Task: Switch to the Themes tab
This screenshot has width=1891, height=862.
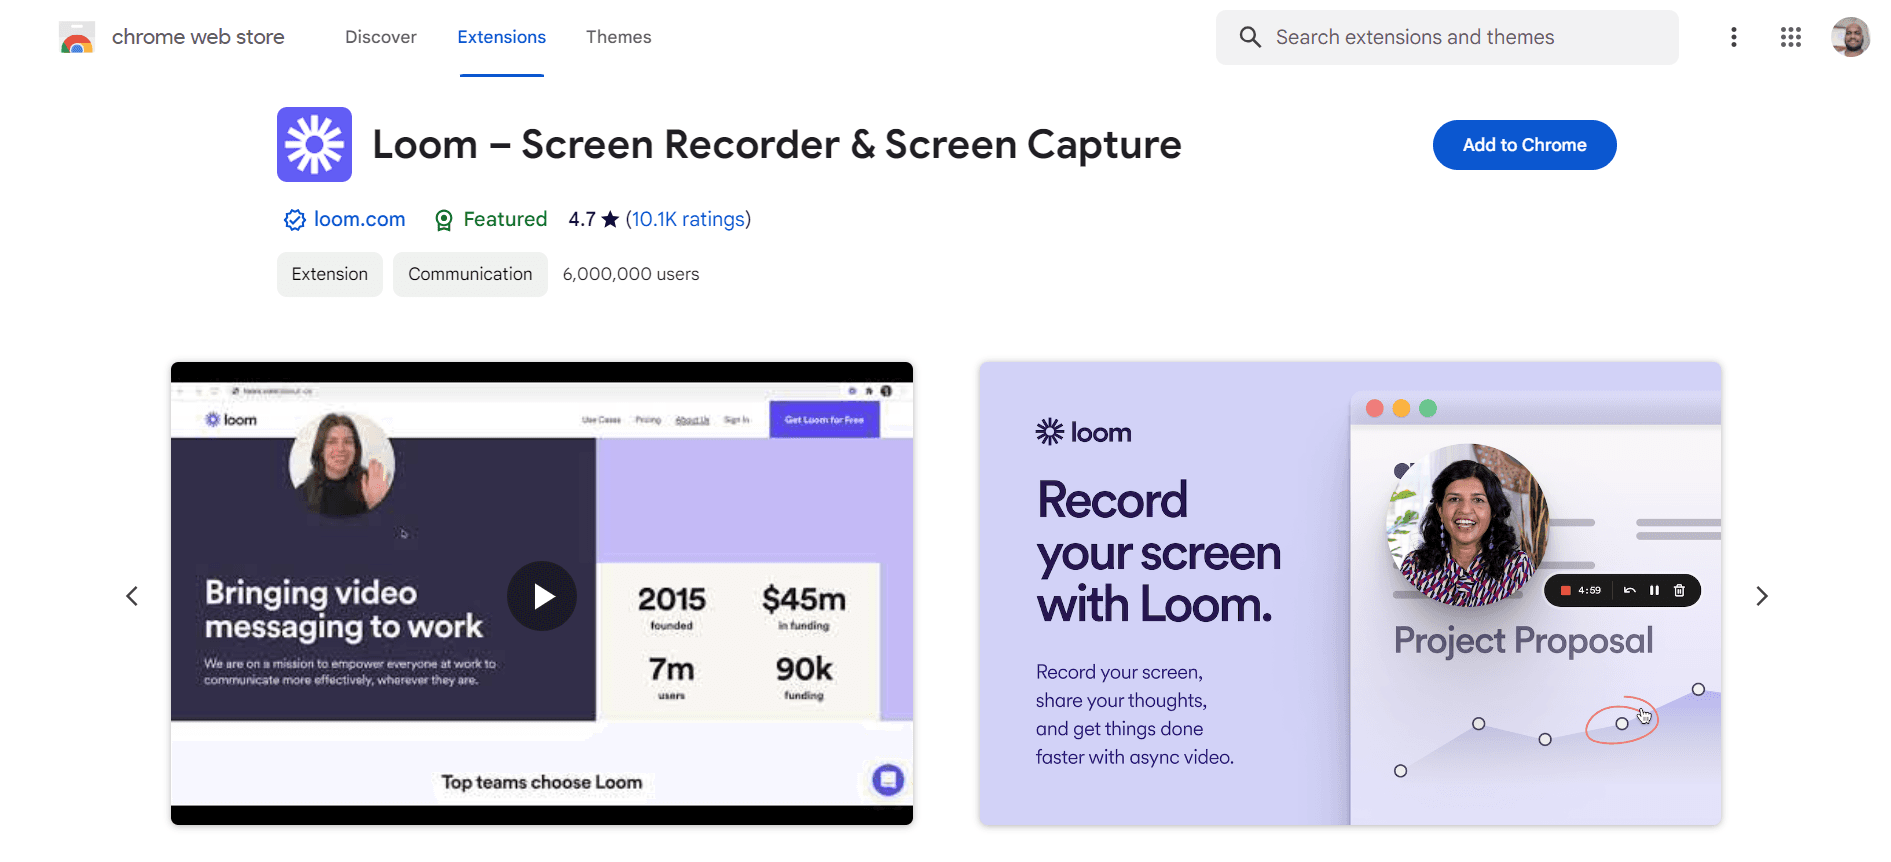Action: pyautogui.click(x=618, y=37)
